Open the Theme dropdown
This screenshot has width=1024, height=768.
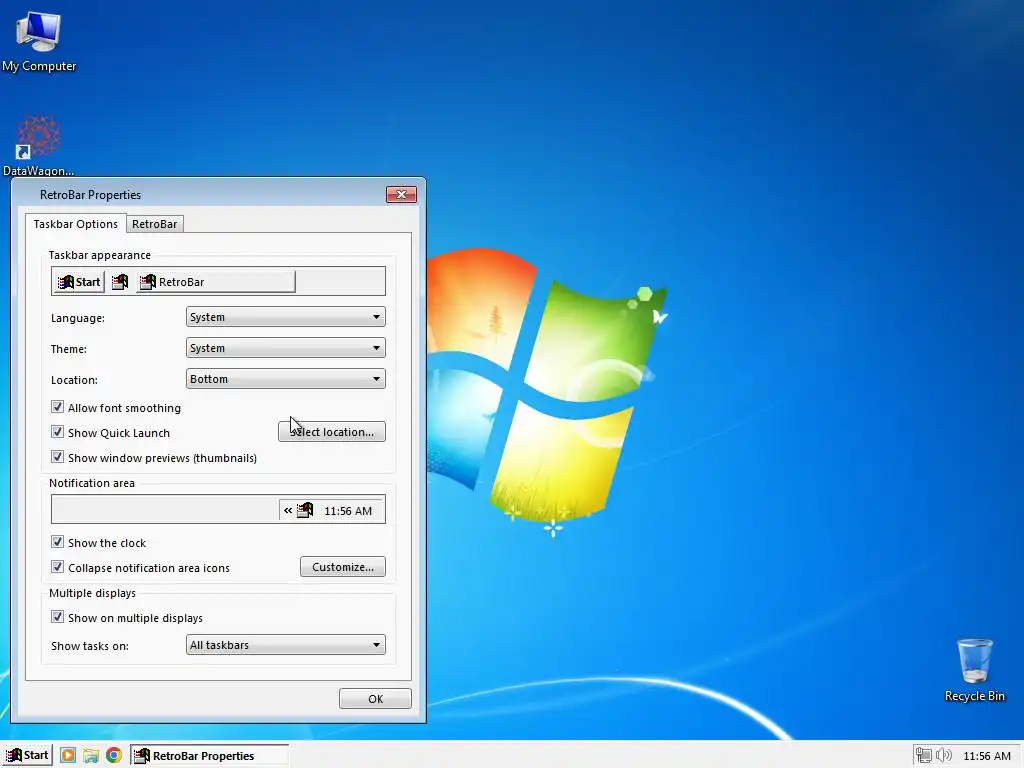[285, 348]
